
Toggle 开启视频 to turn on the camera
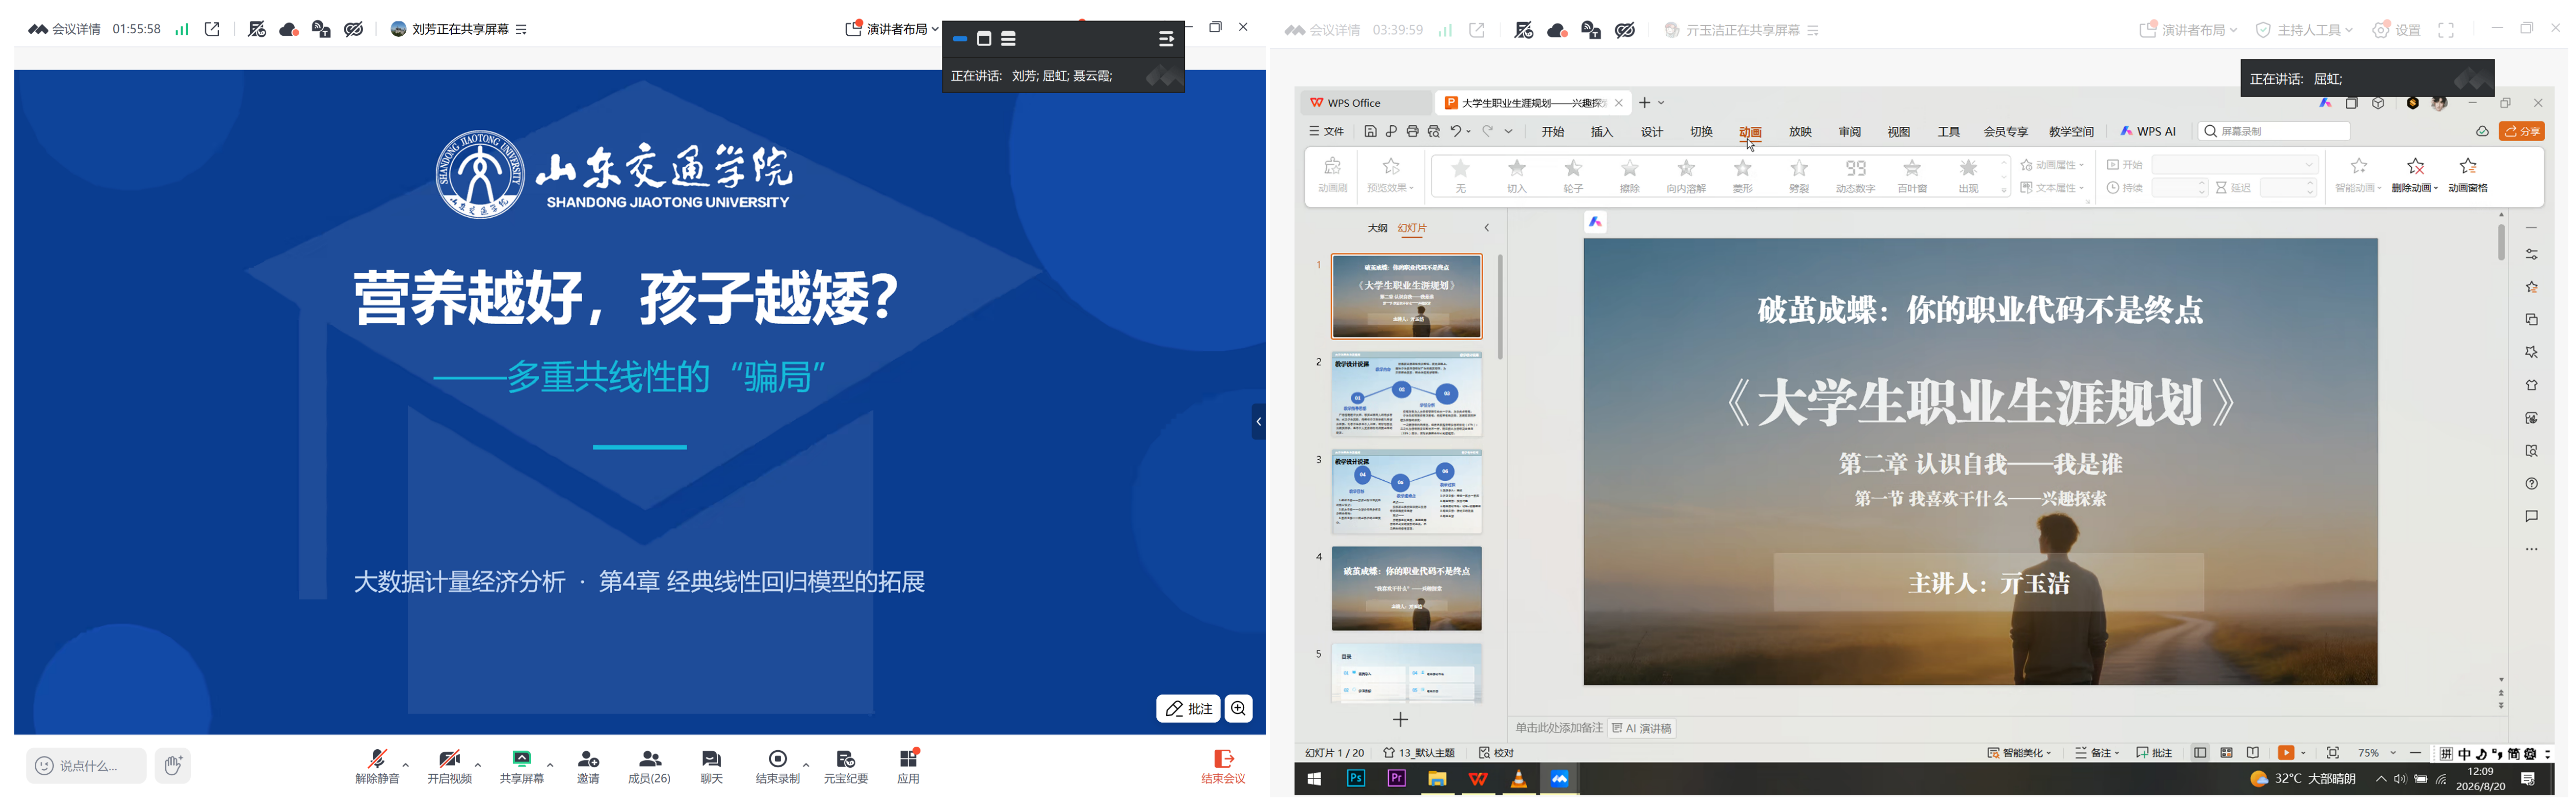tap(450, 766)
